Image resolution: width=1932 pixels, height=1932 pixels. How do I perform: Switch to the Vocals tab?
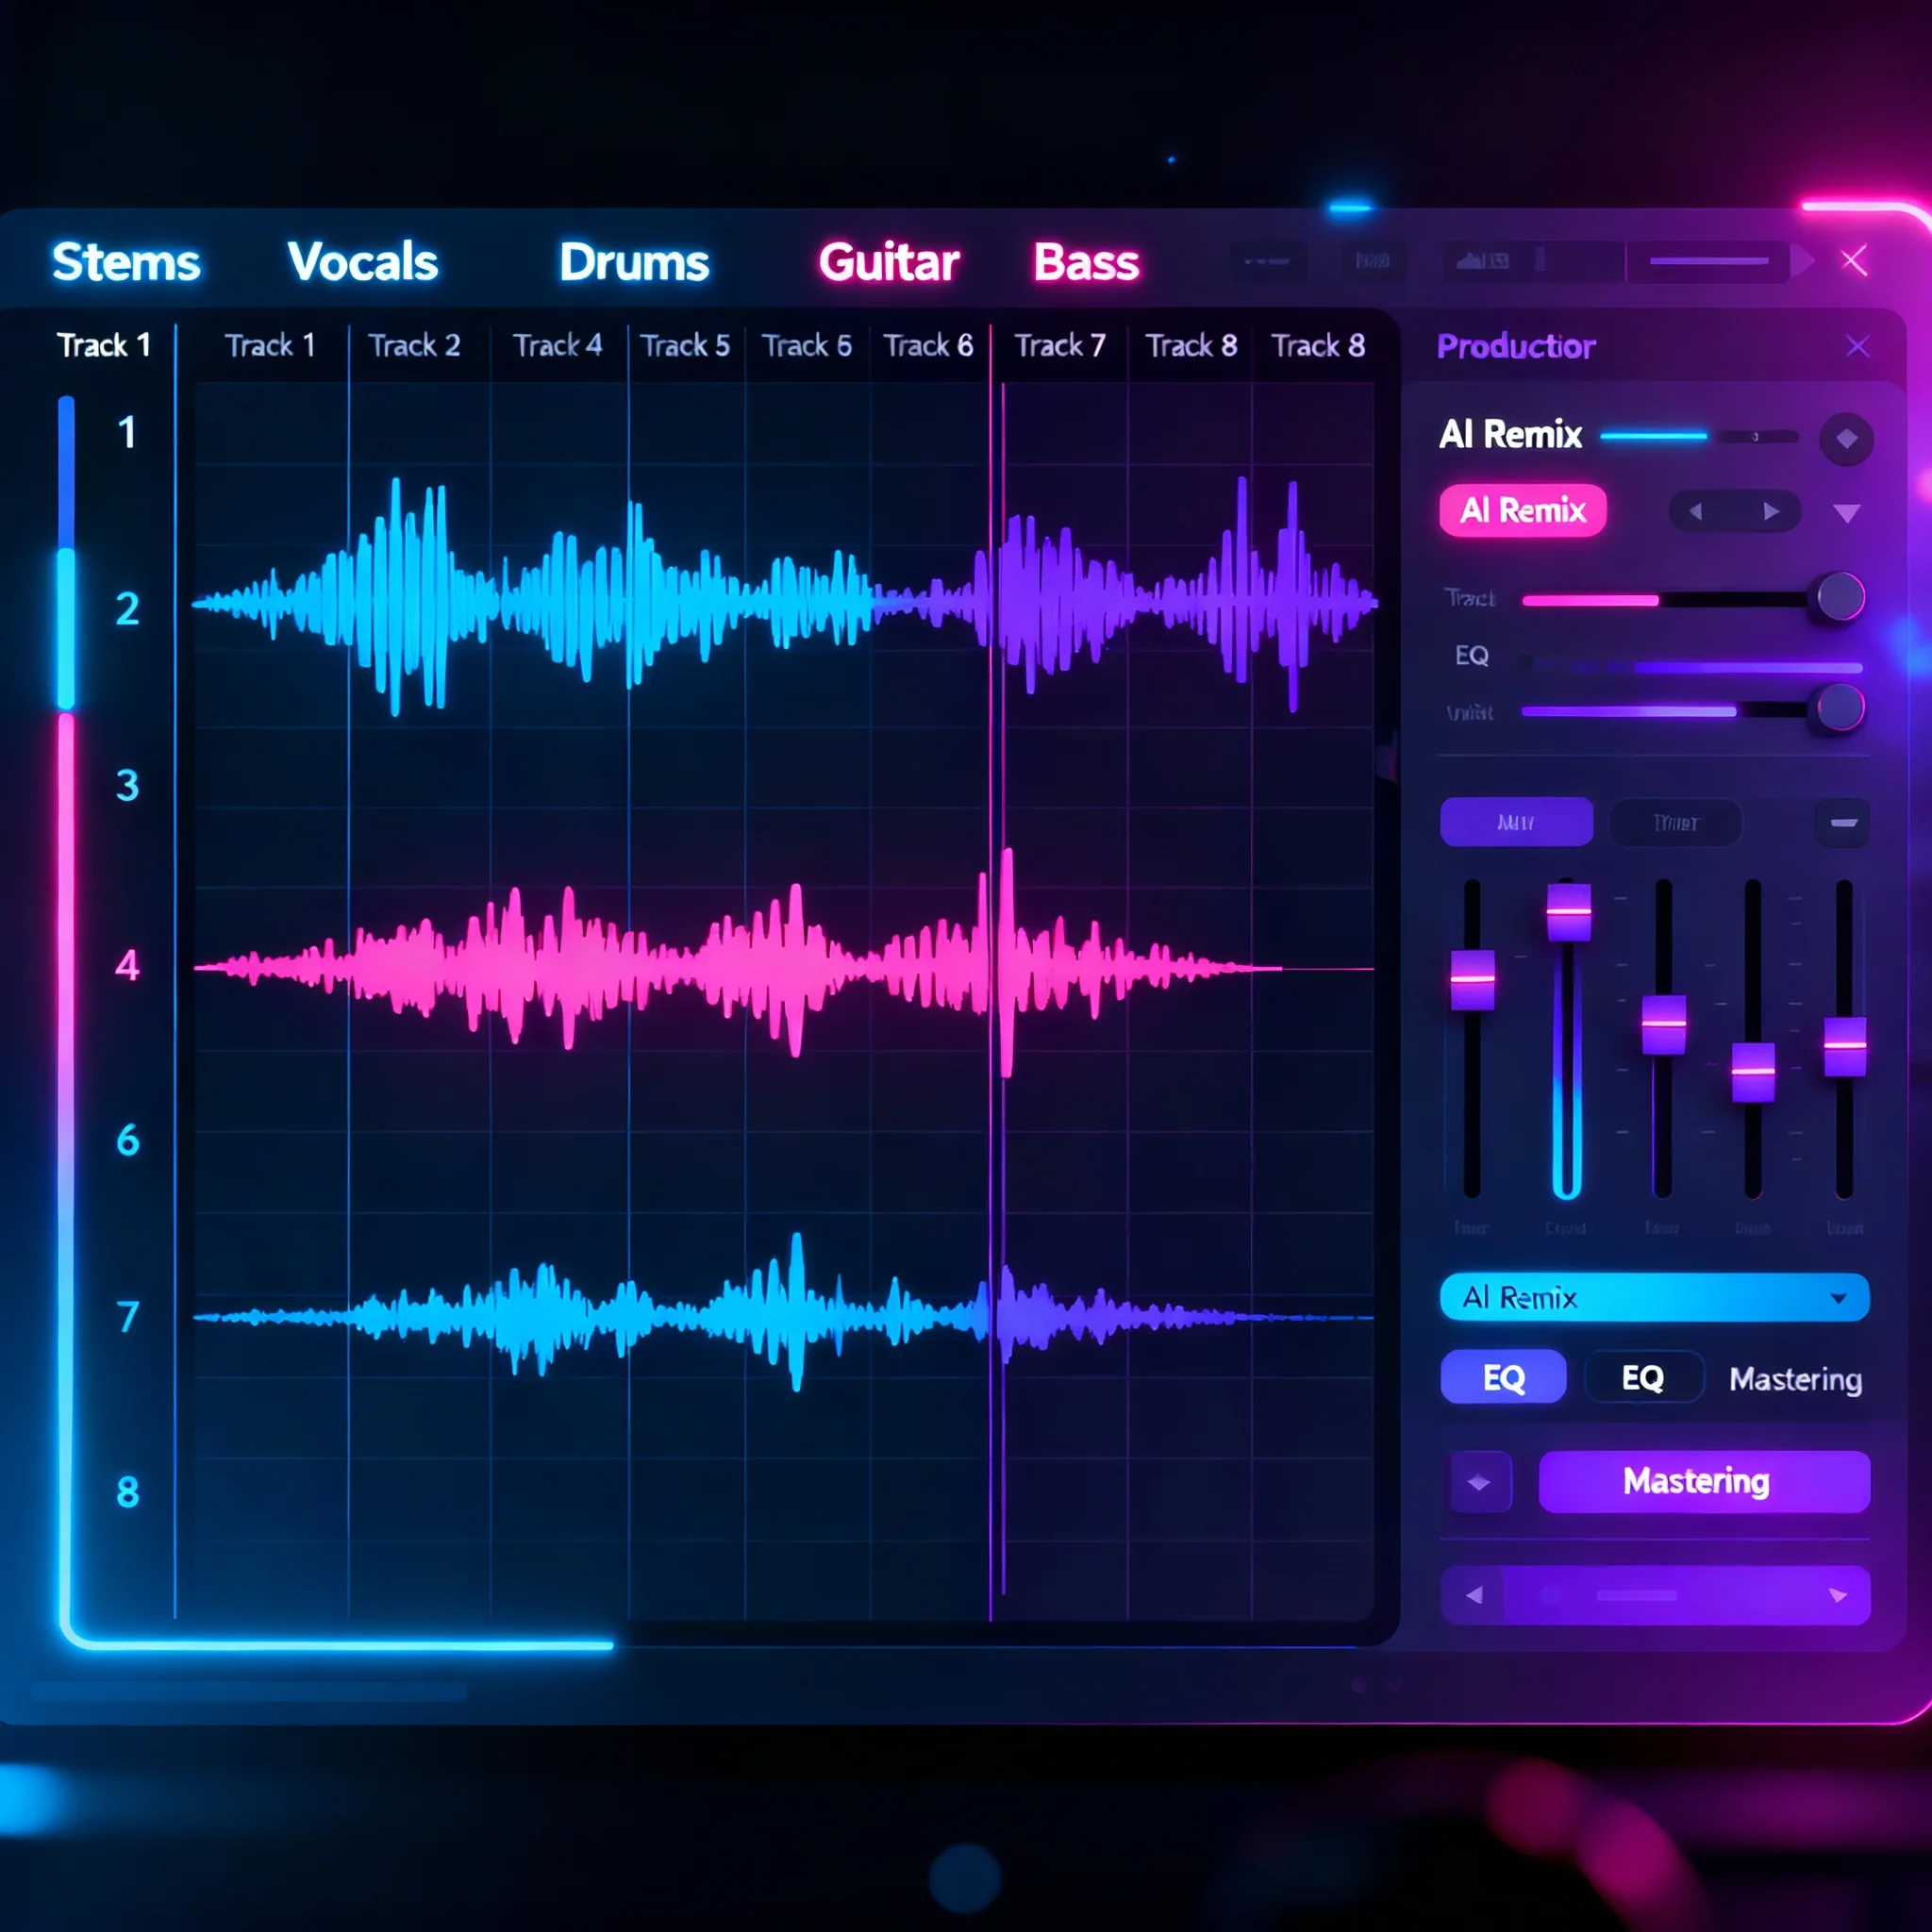click(x=363, y=262)
